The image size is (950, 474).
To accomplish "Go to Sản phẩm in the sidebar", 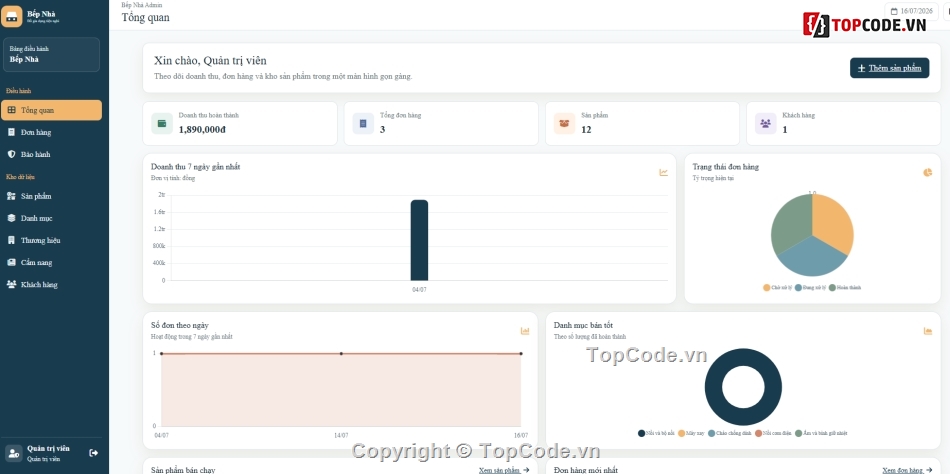I will (x=51, y=196).
